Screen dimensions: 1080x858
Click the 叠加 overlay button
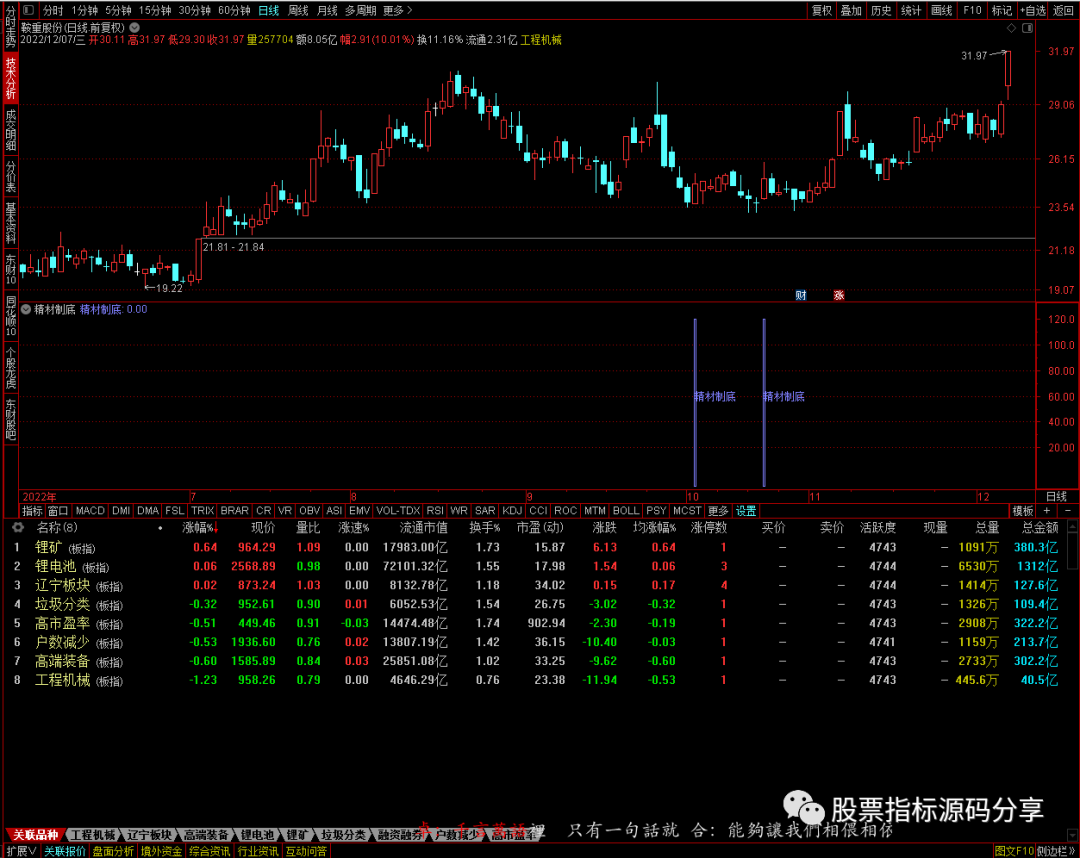[851, 10]
